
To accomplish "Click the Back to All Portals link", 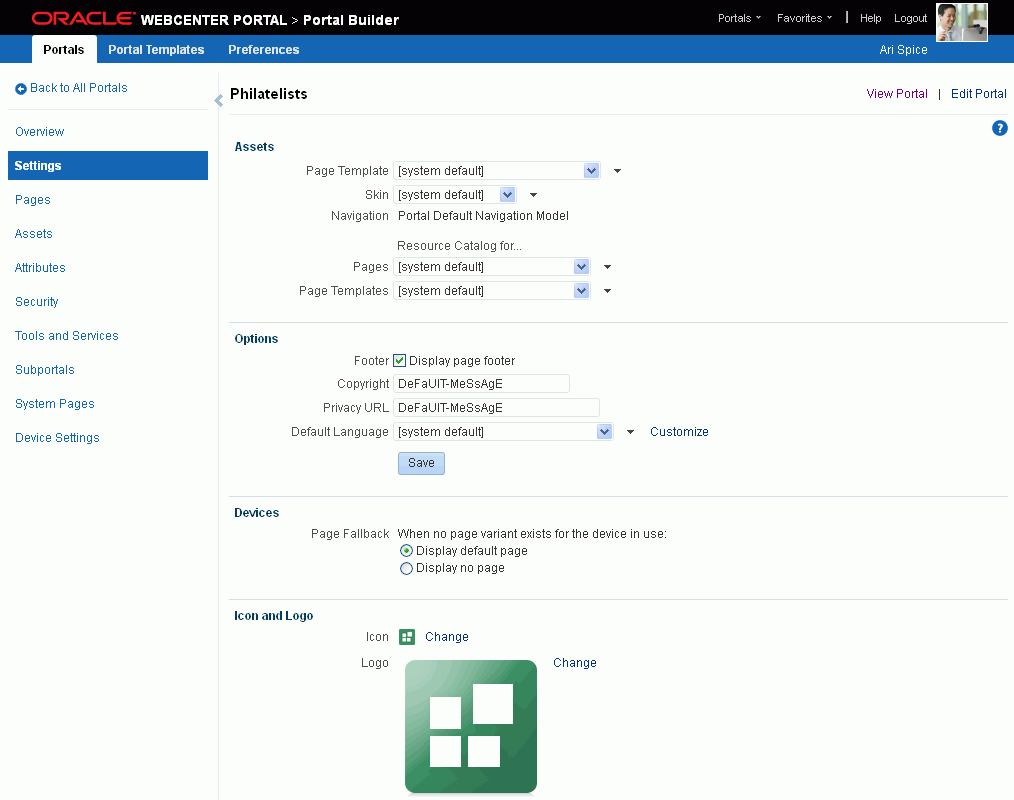I will [79, 88].
